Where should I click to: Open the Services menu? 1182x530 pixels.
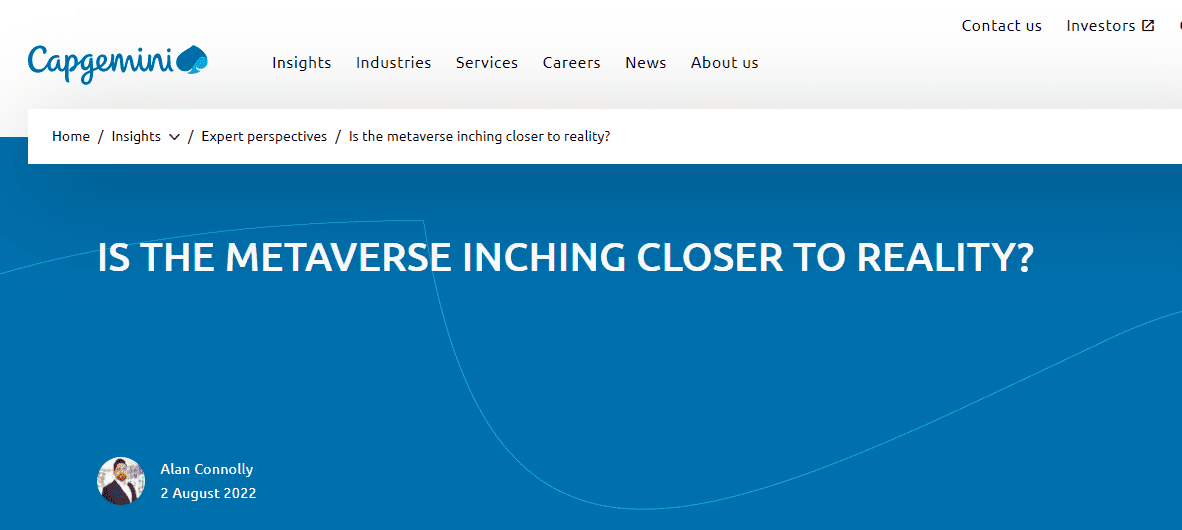pyautogui.click(x=487, y=63)
